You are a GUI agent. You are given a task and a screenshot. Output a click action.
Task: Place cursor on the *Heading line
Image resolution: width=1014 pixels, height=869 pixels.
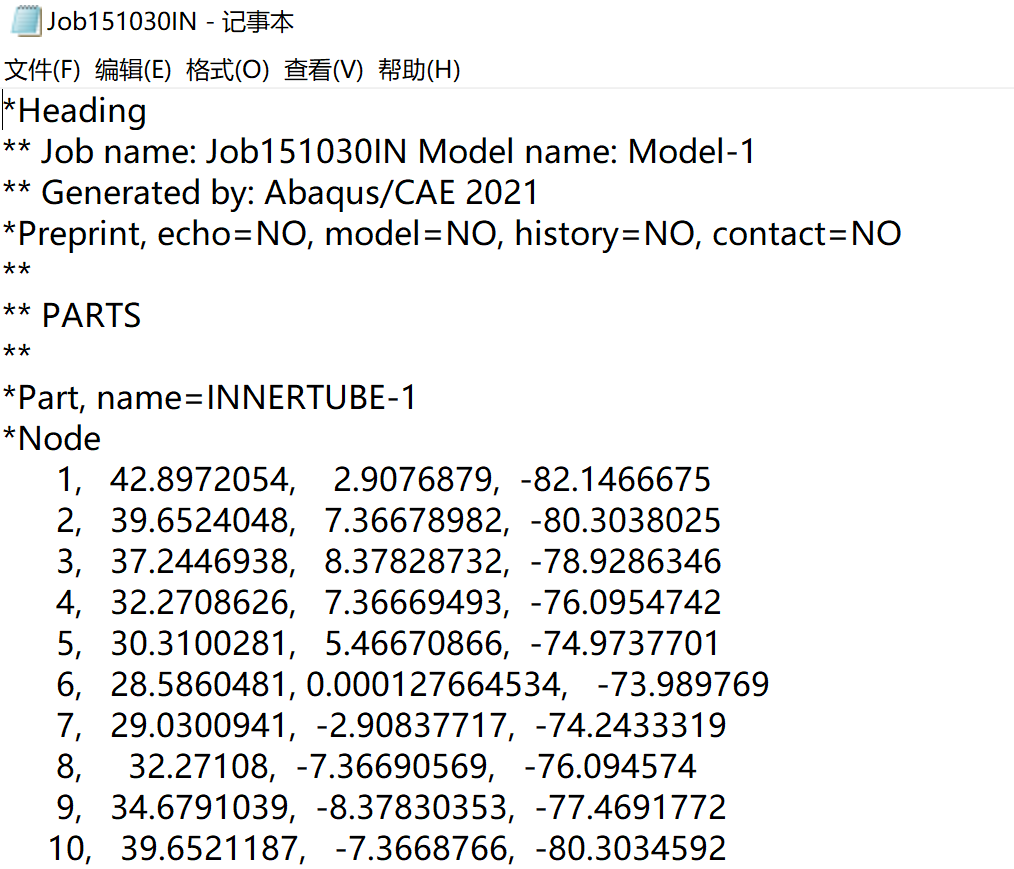[x=75, y=111]
